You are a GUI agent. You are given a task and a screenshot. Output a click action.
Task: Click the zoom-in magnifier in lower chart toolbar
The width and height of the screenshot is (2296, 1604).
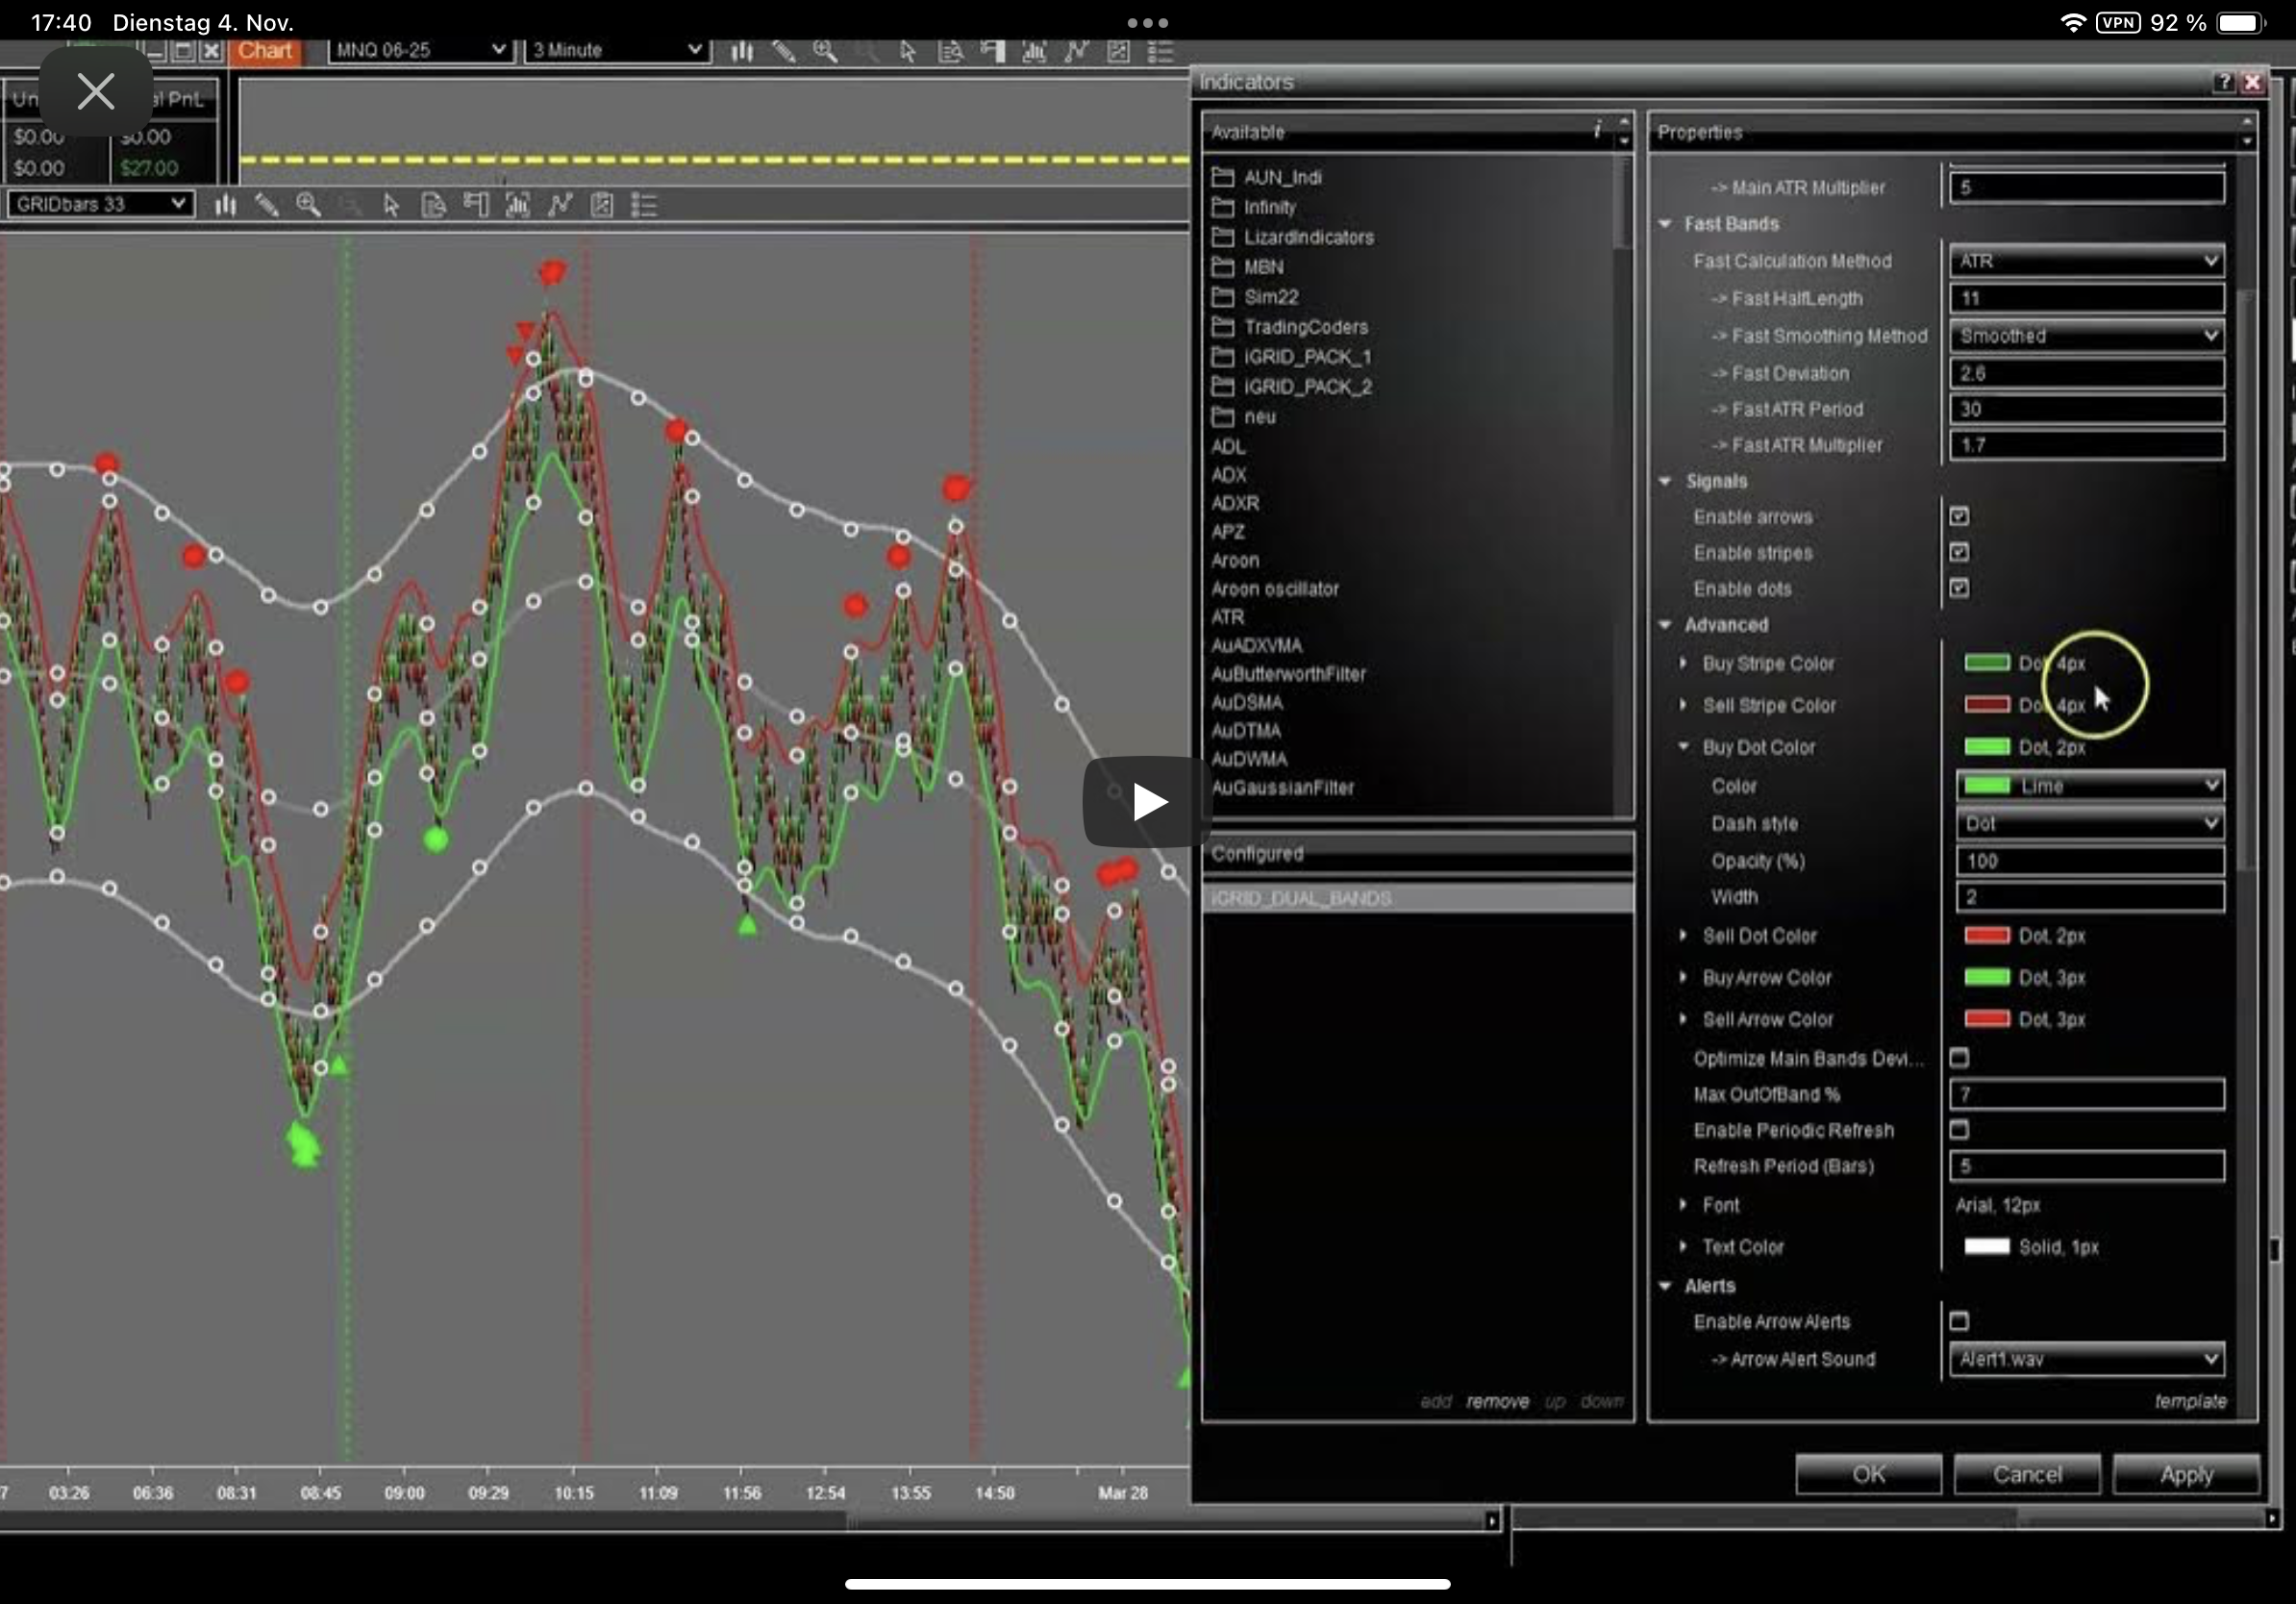pos(308,205)
